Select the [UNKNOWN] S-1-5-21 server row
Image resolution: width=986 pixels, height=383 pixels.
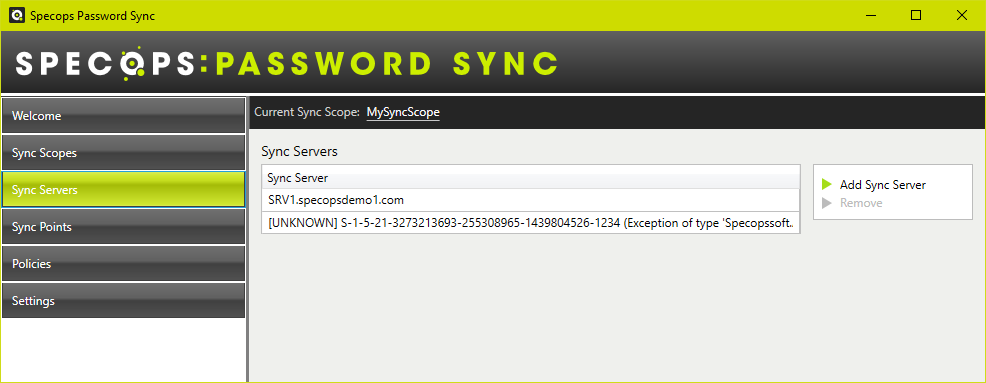[531, 222]
